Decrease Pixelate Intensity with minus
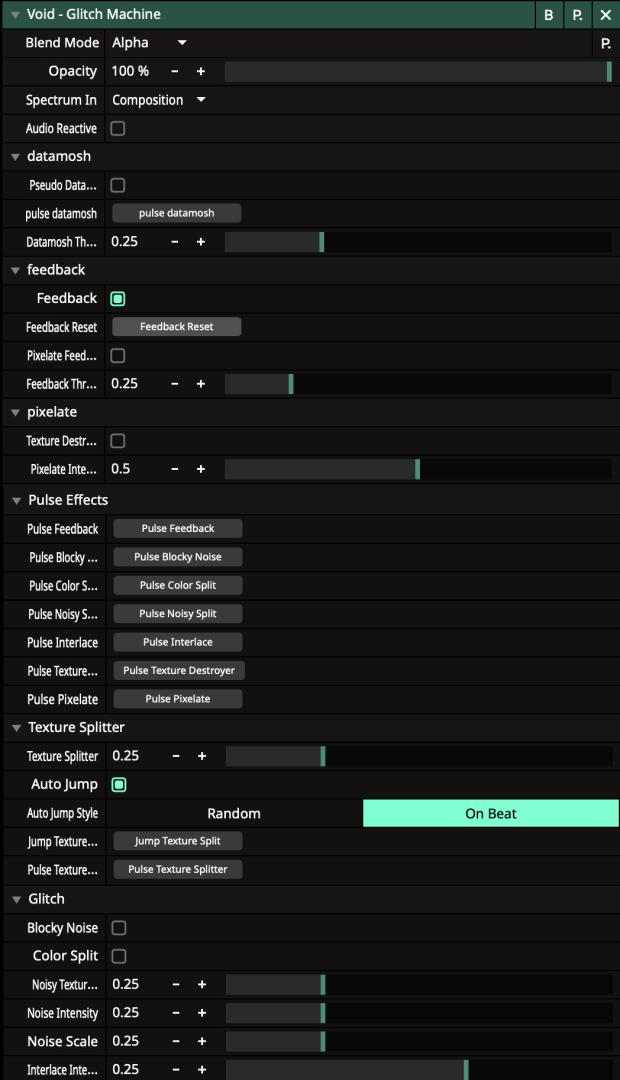Viewport: 620px width, 1080px height. point(175,469)
